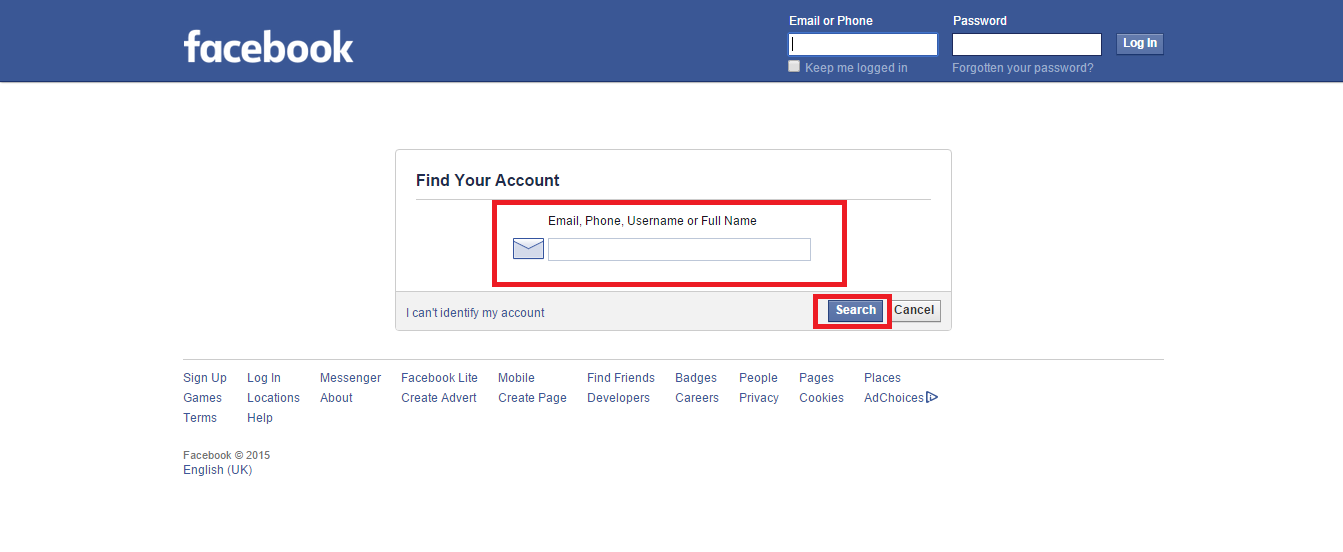The width and height of the screenshot is (1343, 552).
Task: Click the Email or Phone header label
Action: (x=830, y=21)
